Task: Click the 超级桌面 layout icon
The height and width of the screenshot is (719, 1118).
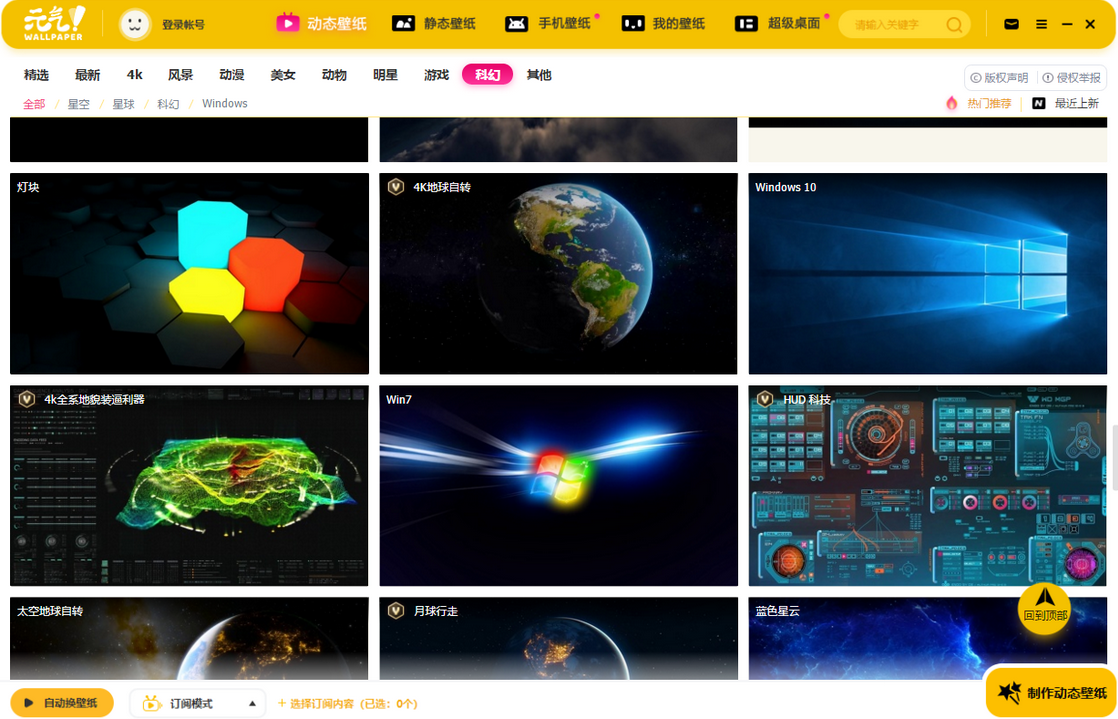Action: (746, 24)
